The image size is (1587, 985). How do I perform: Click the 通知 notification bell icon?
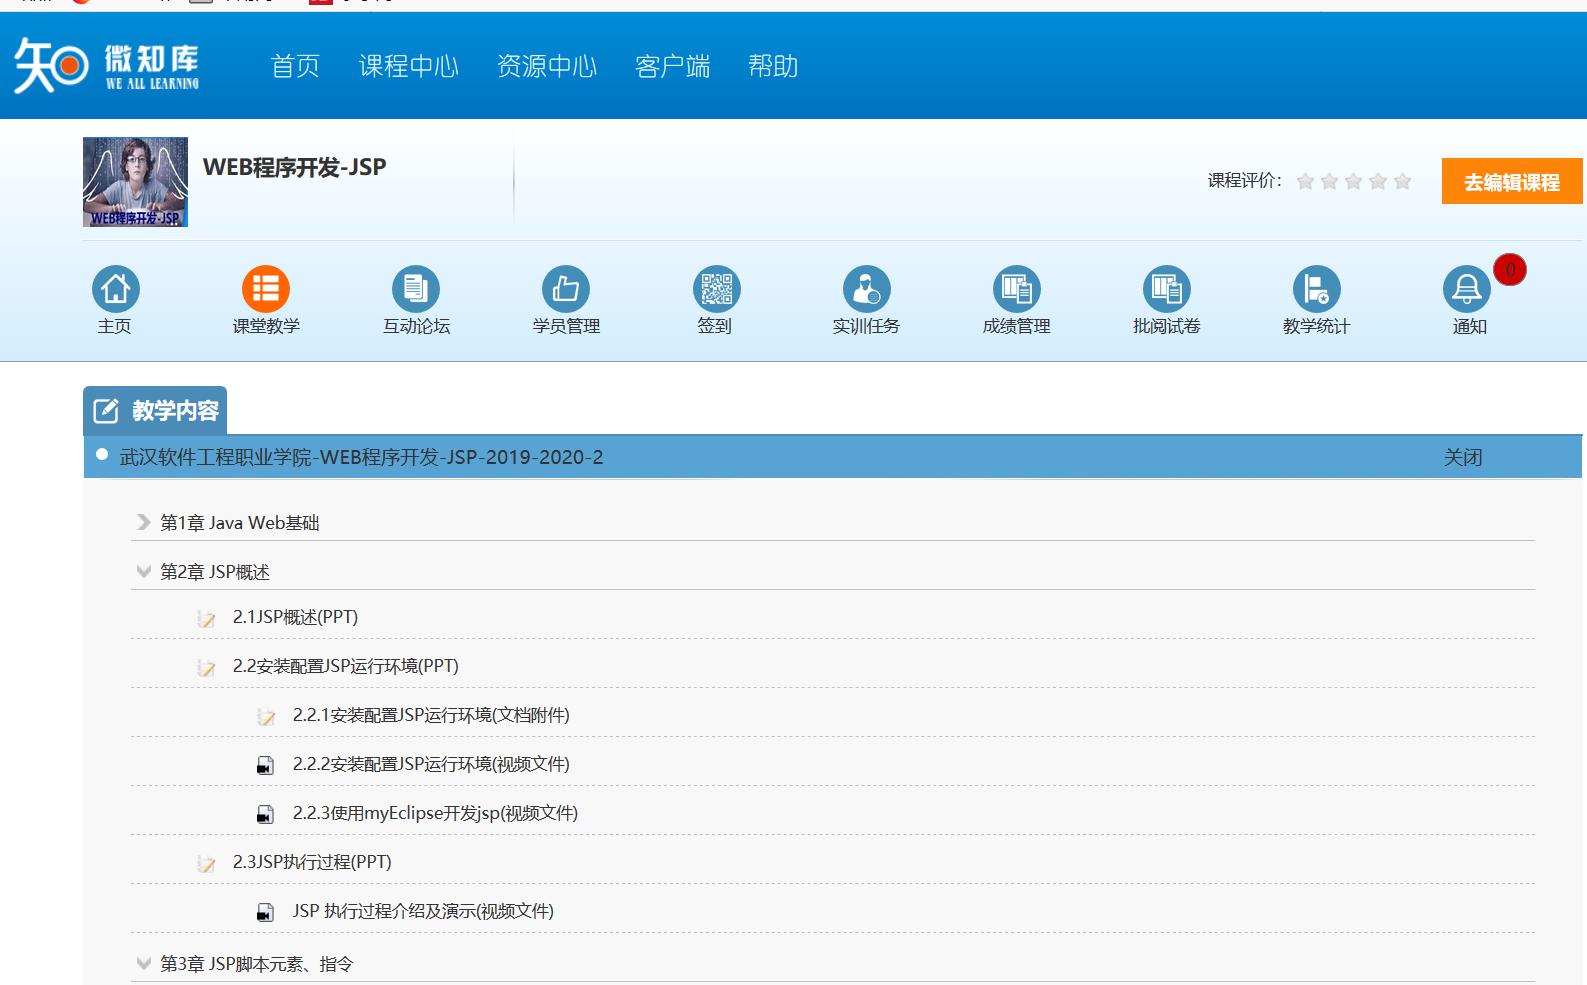pos(1466,290)
